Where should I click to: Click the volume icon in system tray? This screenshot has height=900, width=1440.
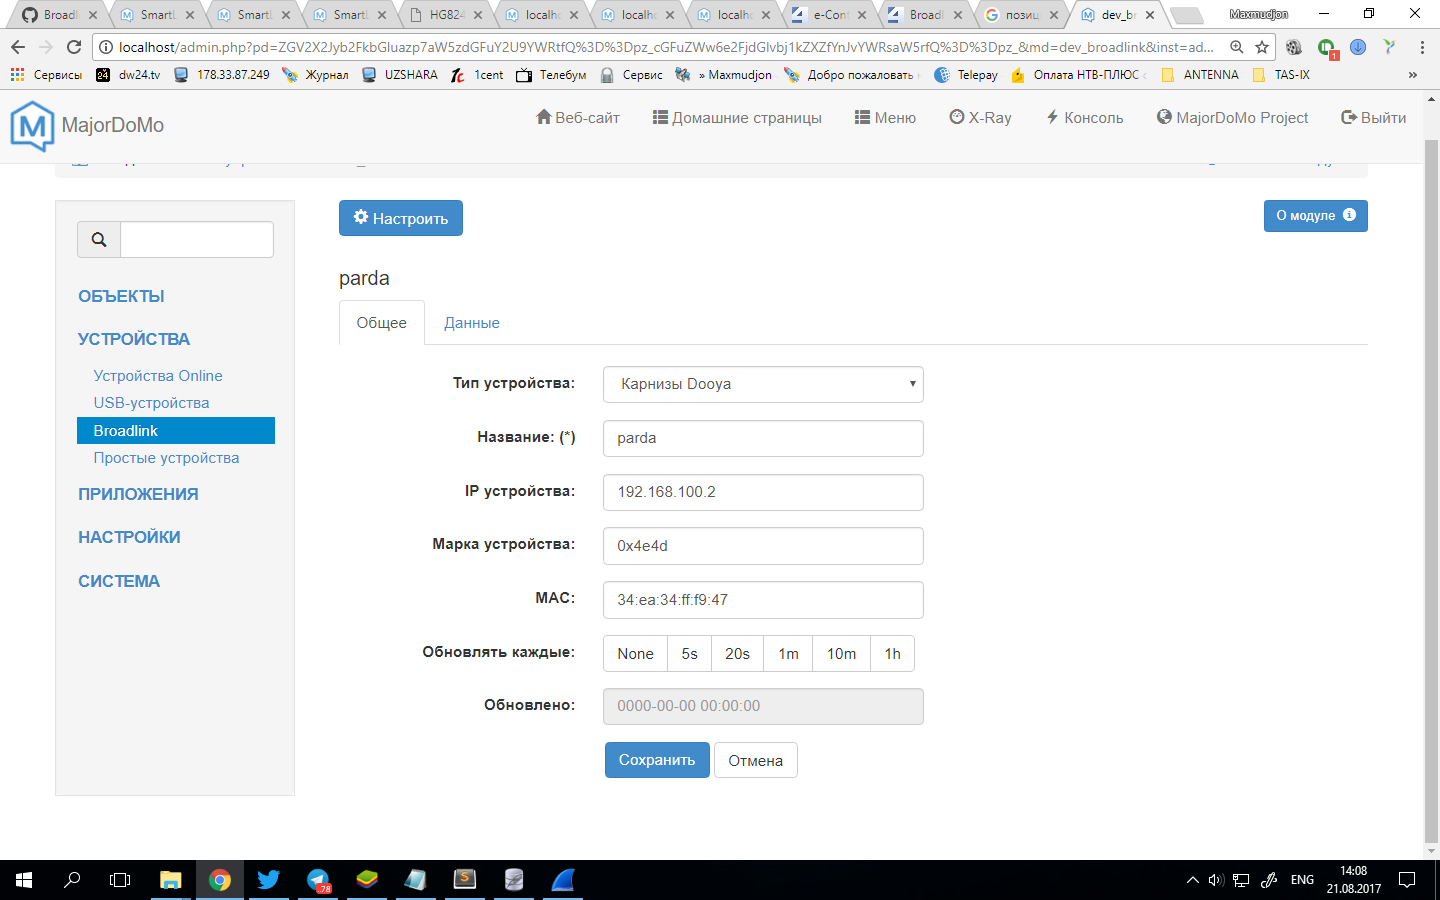pos(1216,880)
